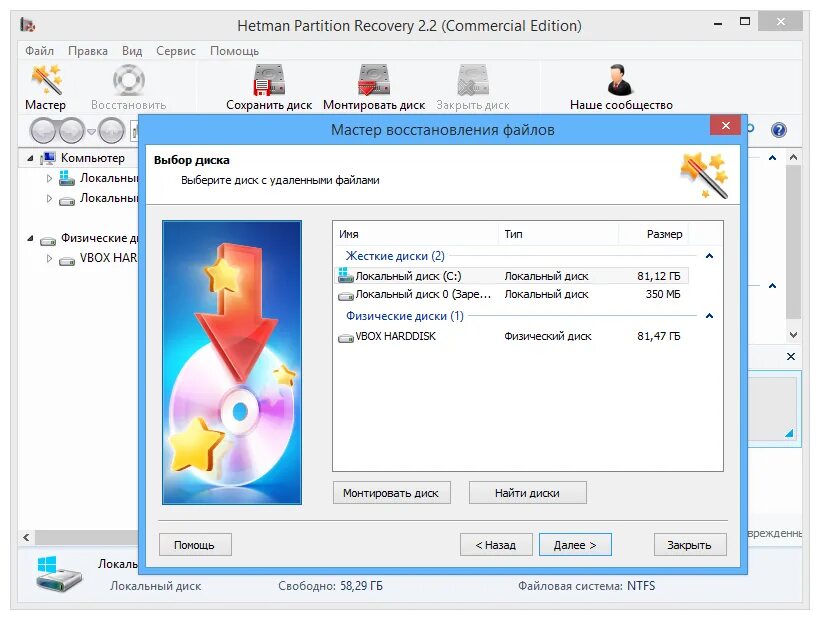Collapse the Физические диски tree node
The height and width of the screenshot is (627, 822).
click(x=30, y=239)
